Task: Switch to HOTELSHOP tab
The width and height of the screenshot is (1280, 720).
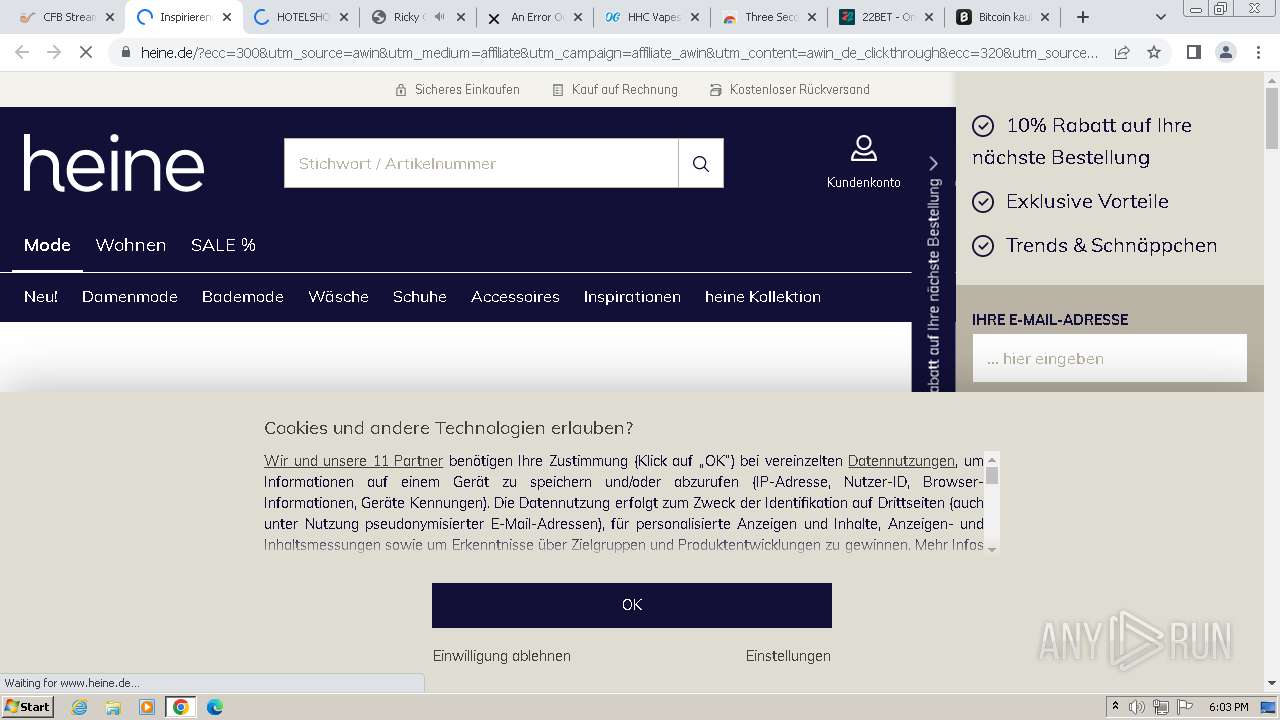Action: (300, 17)
